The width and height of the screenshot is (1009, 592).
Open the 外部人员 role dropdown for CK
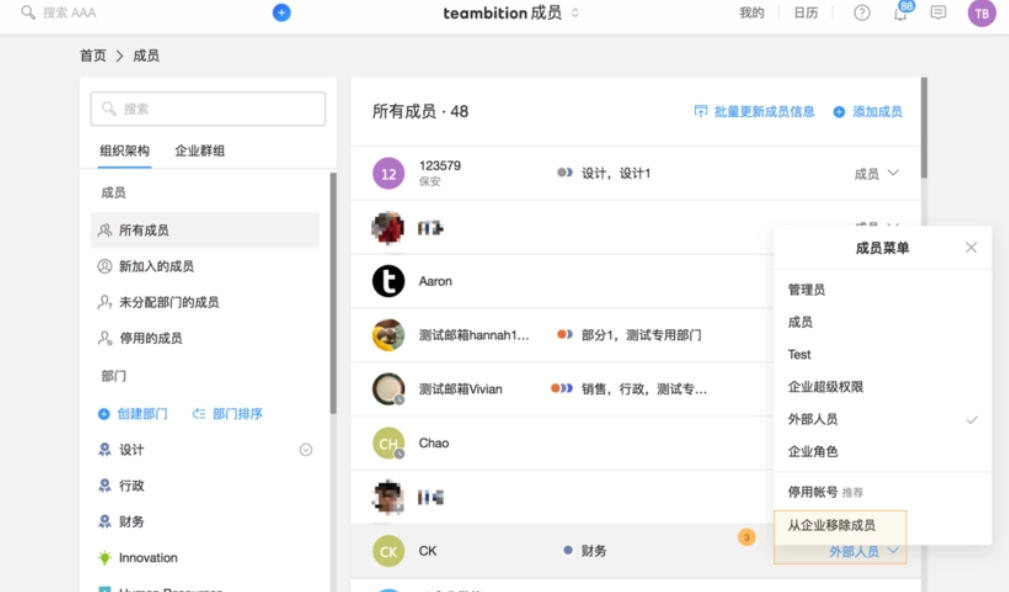pos(864,551)
